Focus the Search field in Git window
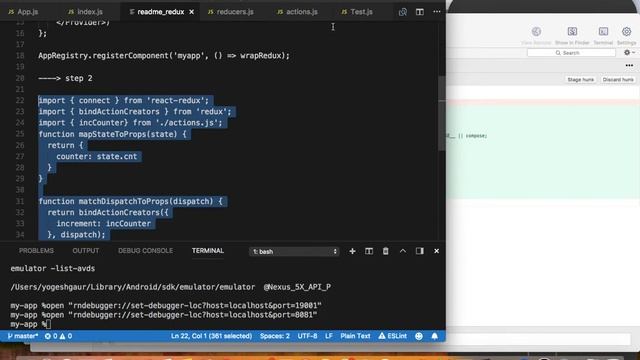 click(571, 53)
